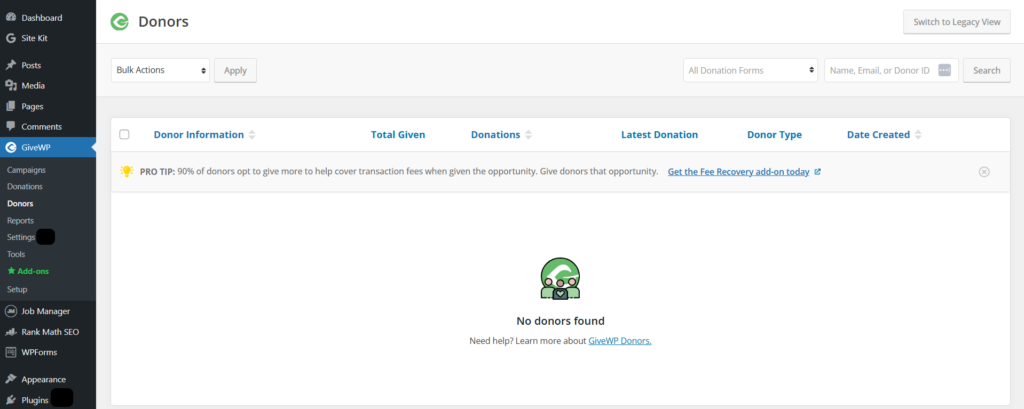Click the Pages icon in sidebar

click(x=10, y=106)
